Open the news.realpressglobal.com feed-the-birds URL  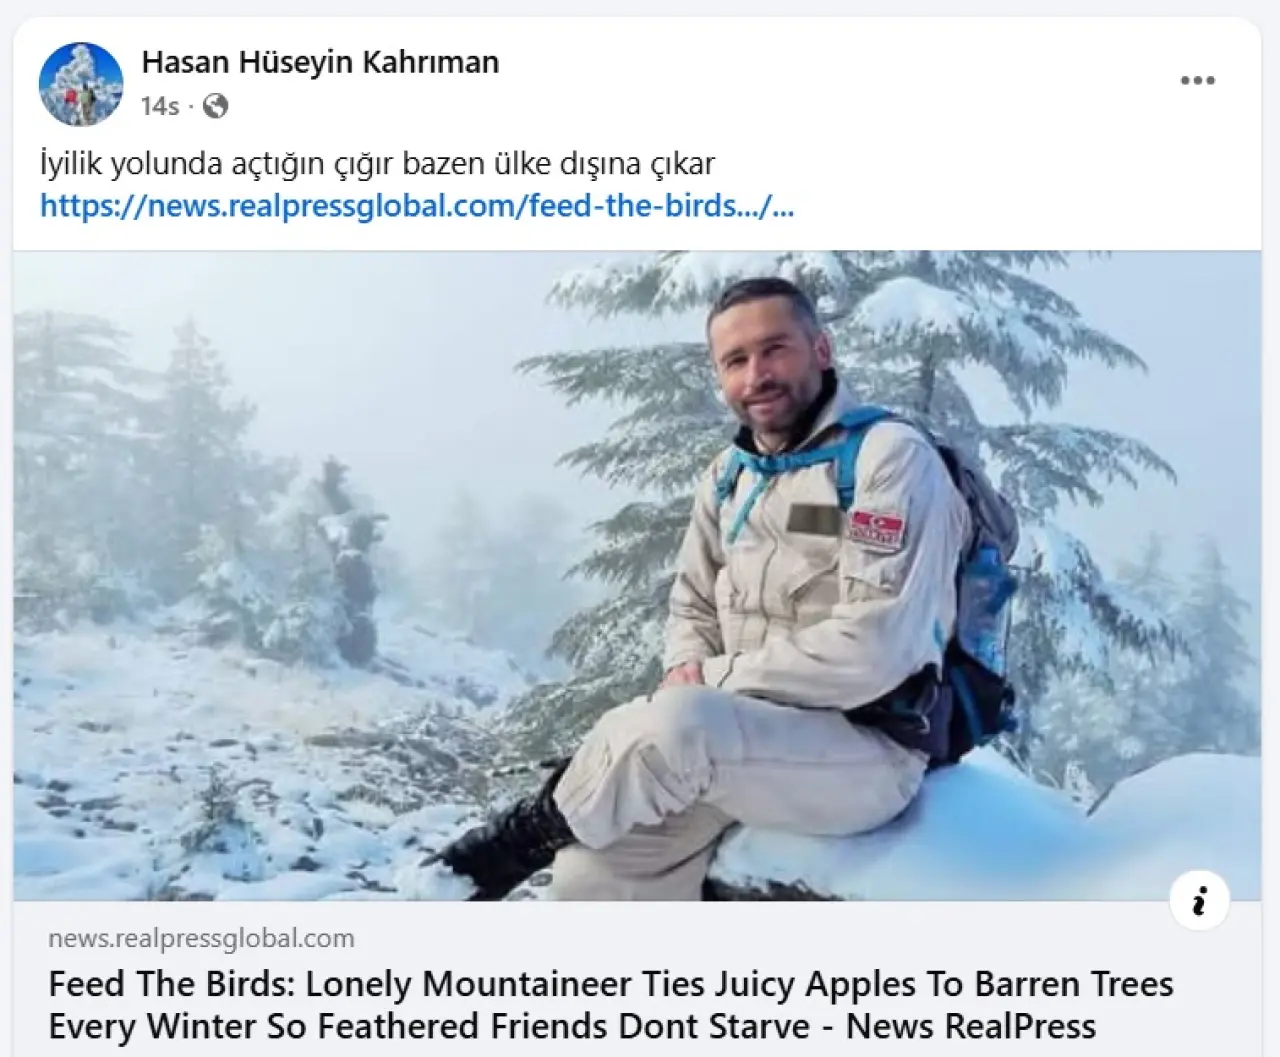(417, 206)
